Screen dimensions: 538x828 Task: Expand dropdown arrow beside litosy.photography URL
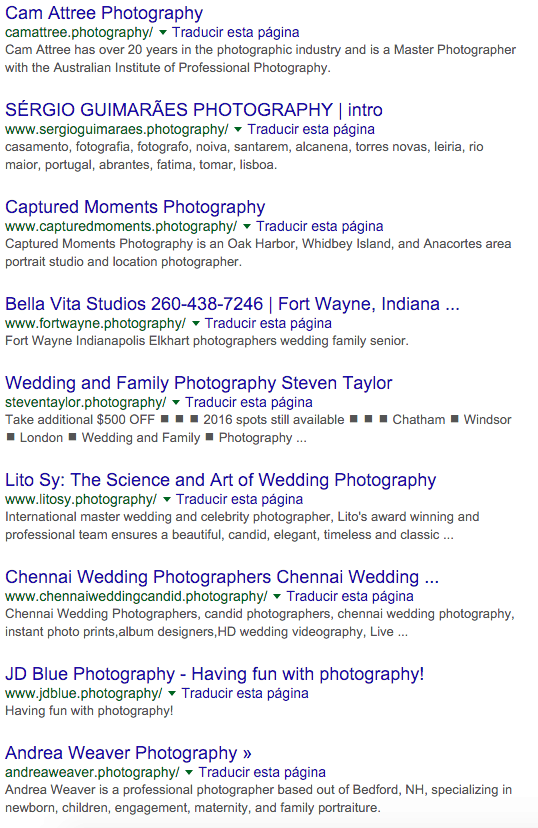pos(166,500)
